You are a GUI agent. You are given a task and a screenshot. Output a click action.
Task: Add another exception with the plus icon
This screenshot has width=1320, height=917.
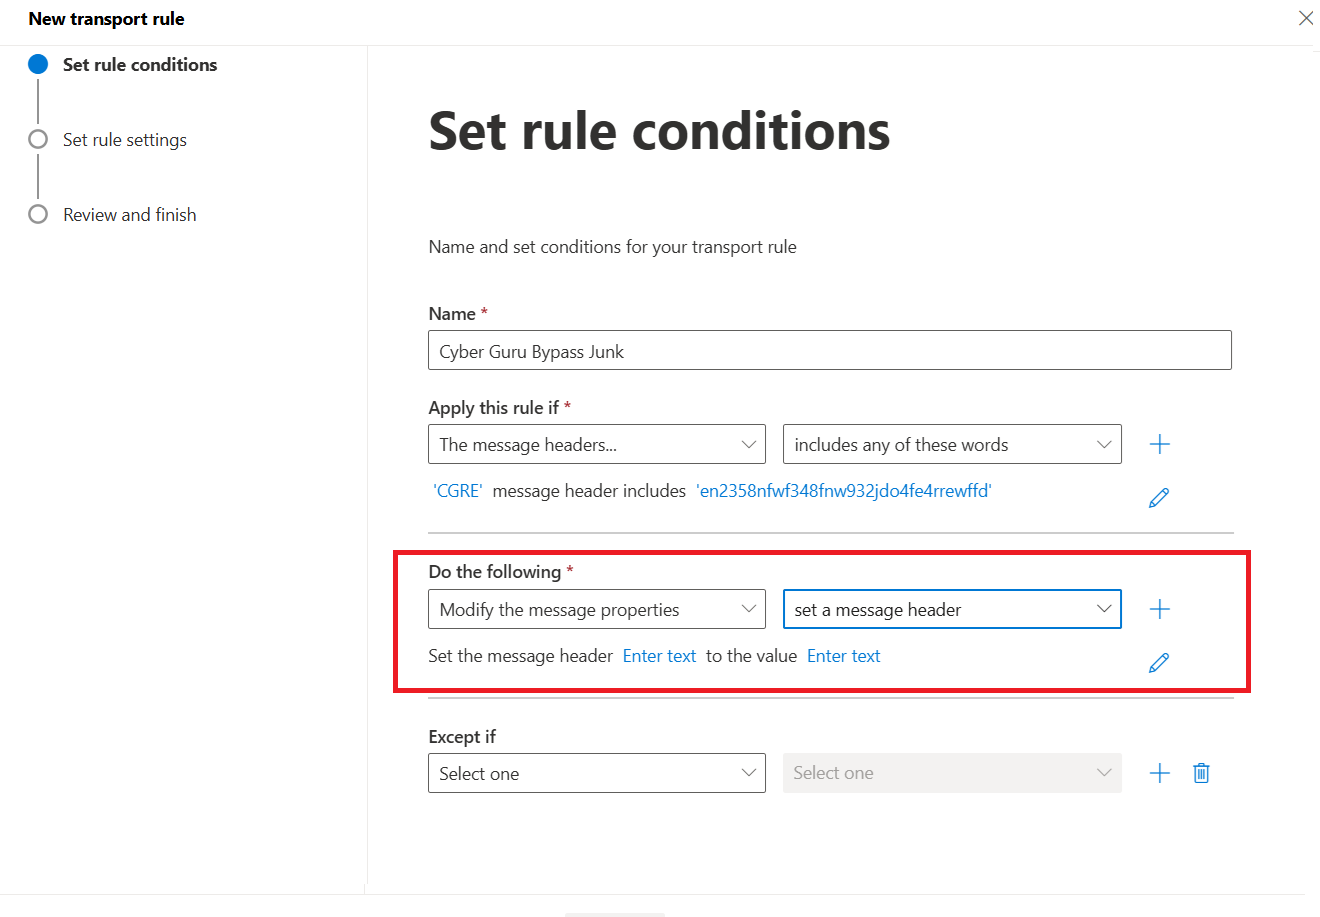pyautogui.click(x=1160, y=773)
